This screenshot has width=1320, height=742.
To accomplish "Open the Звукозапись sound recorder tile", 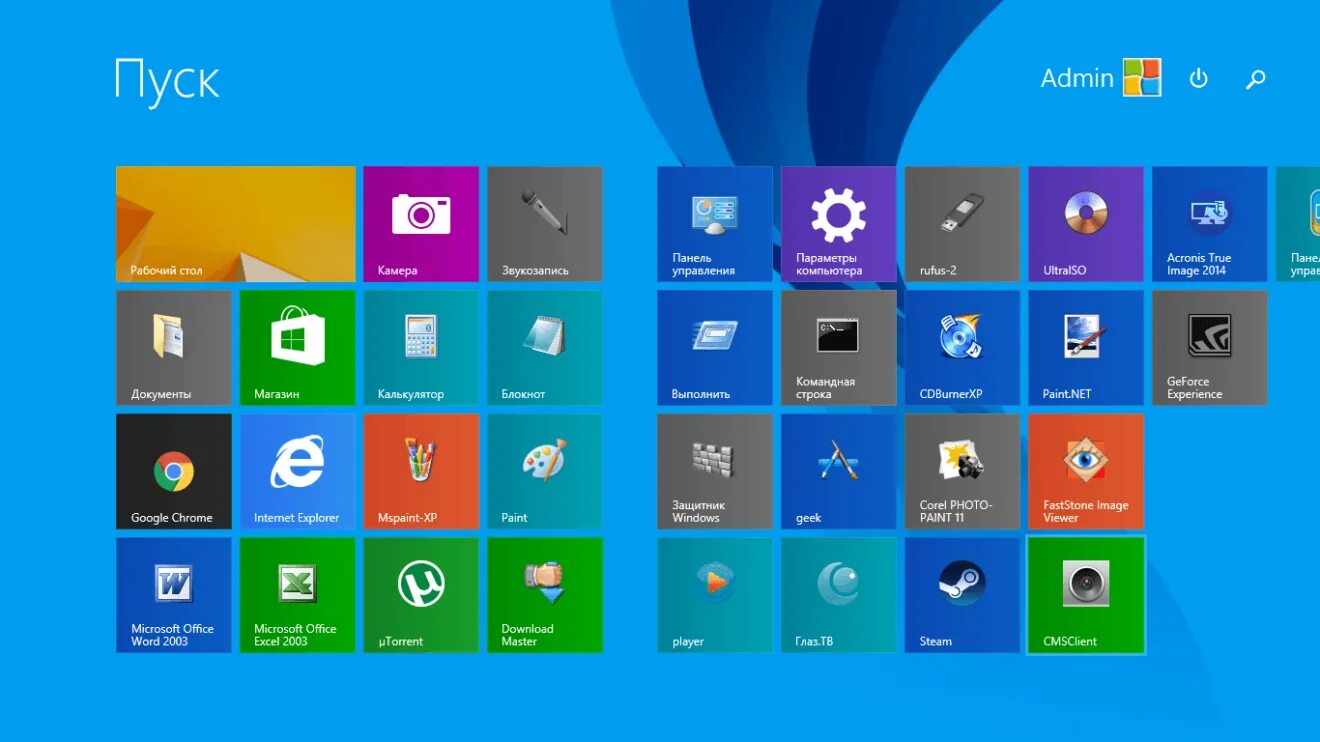I will 545,224.
